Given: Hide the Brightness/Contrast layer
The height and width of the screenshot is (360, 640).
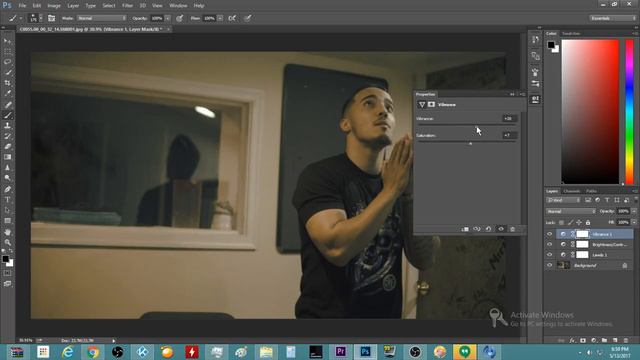Looking at the screenshot, I should point(549,244).
